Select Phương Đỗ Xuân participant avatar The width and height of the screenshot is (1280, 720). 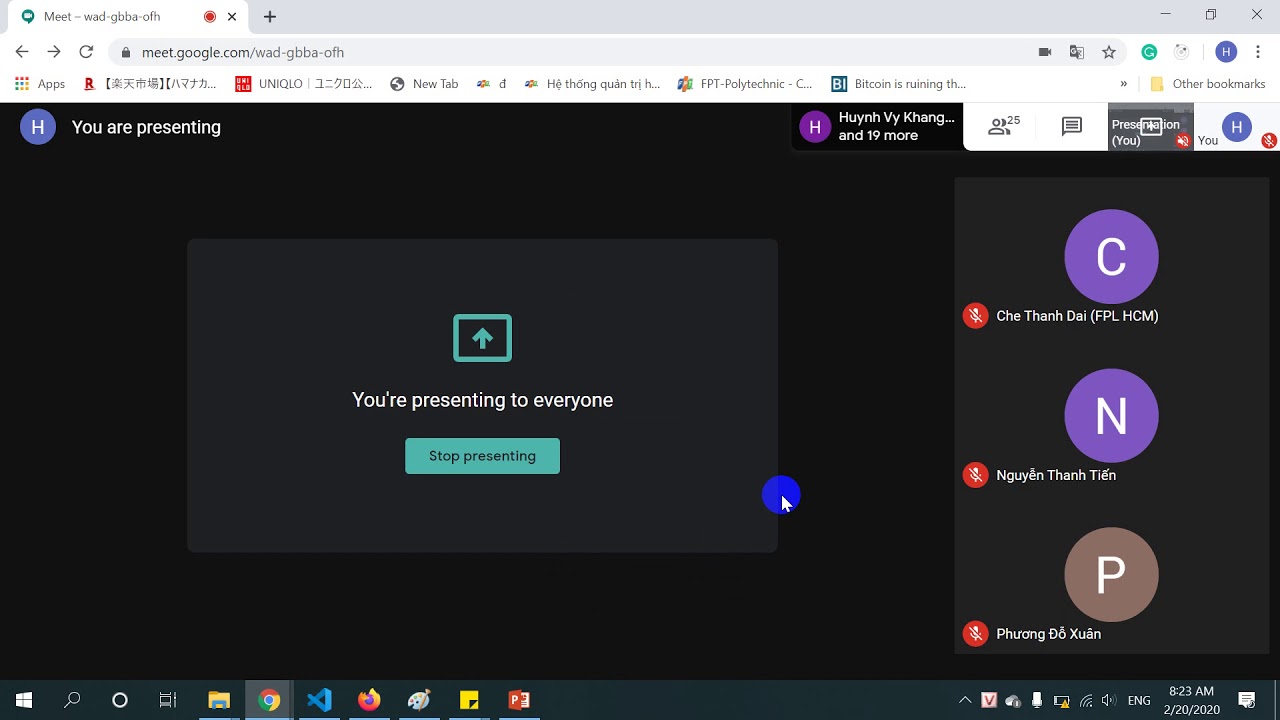pos(1111,574)
